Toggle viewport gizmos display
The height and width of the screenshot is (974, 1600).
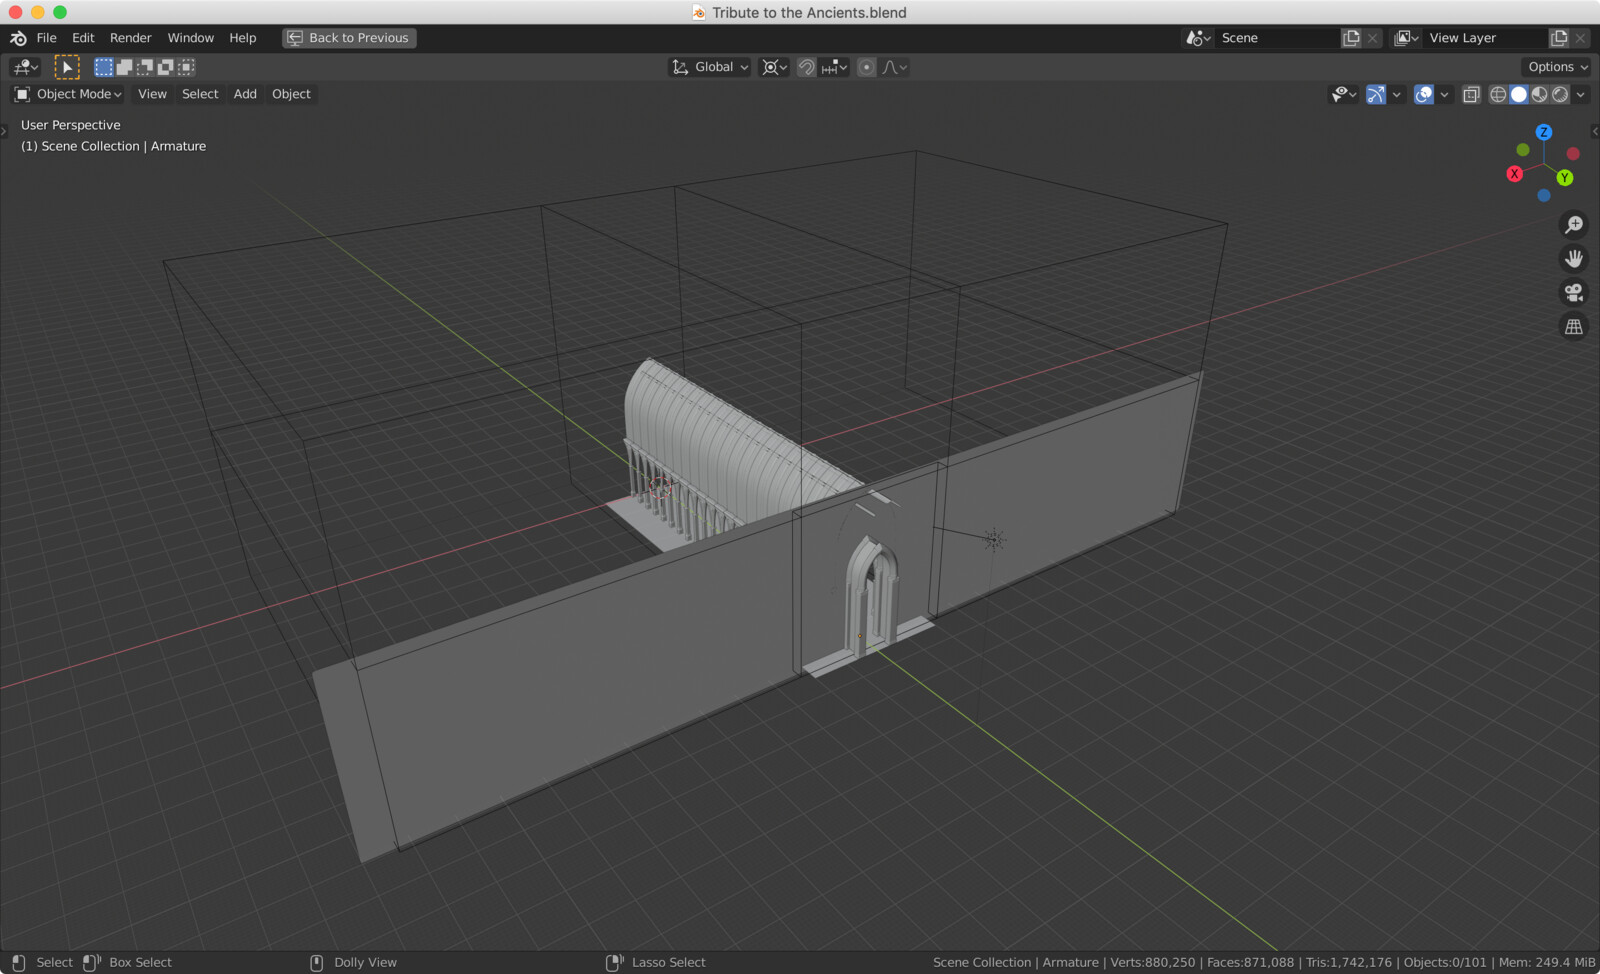point(1376,94)
